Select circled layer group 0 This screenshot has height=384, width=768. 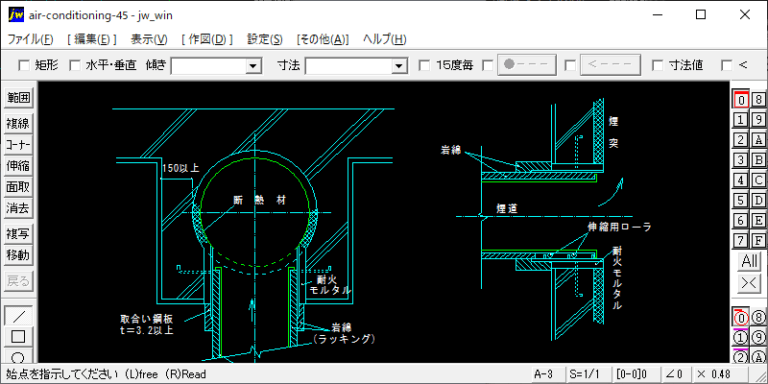(741, 317)
